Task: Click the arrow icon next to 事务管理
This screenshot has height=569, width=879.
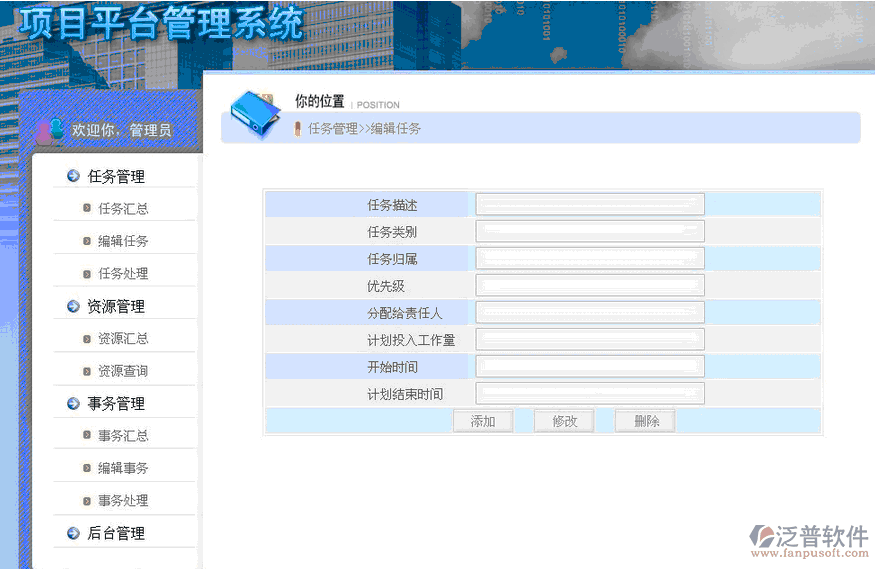Action: 73,404
